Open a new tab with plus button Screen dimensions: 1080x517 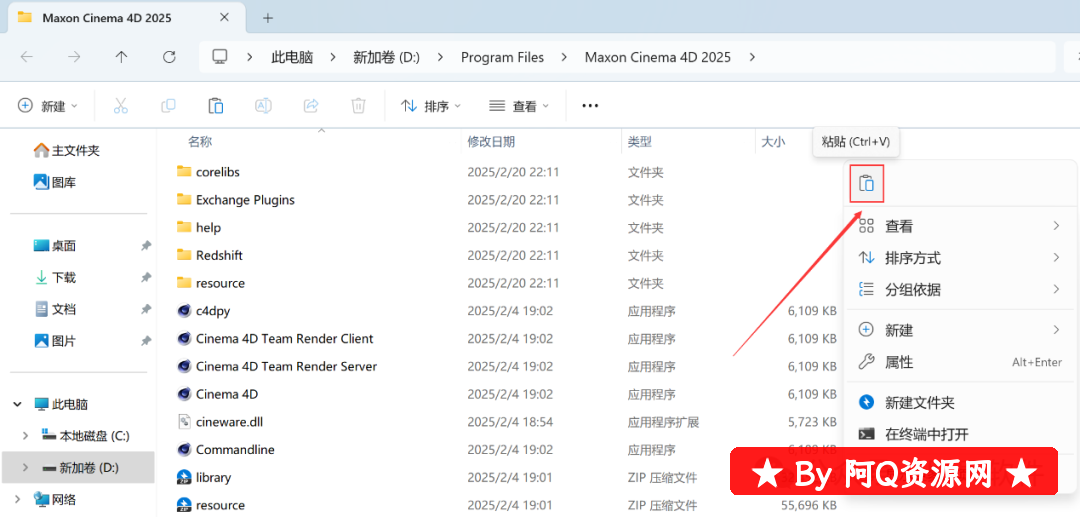(268, 18)
